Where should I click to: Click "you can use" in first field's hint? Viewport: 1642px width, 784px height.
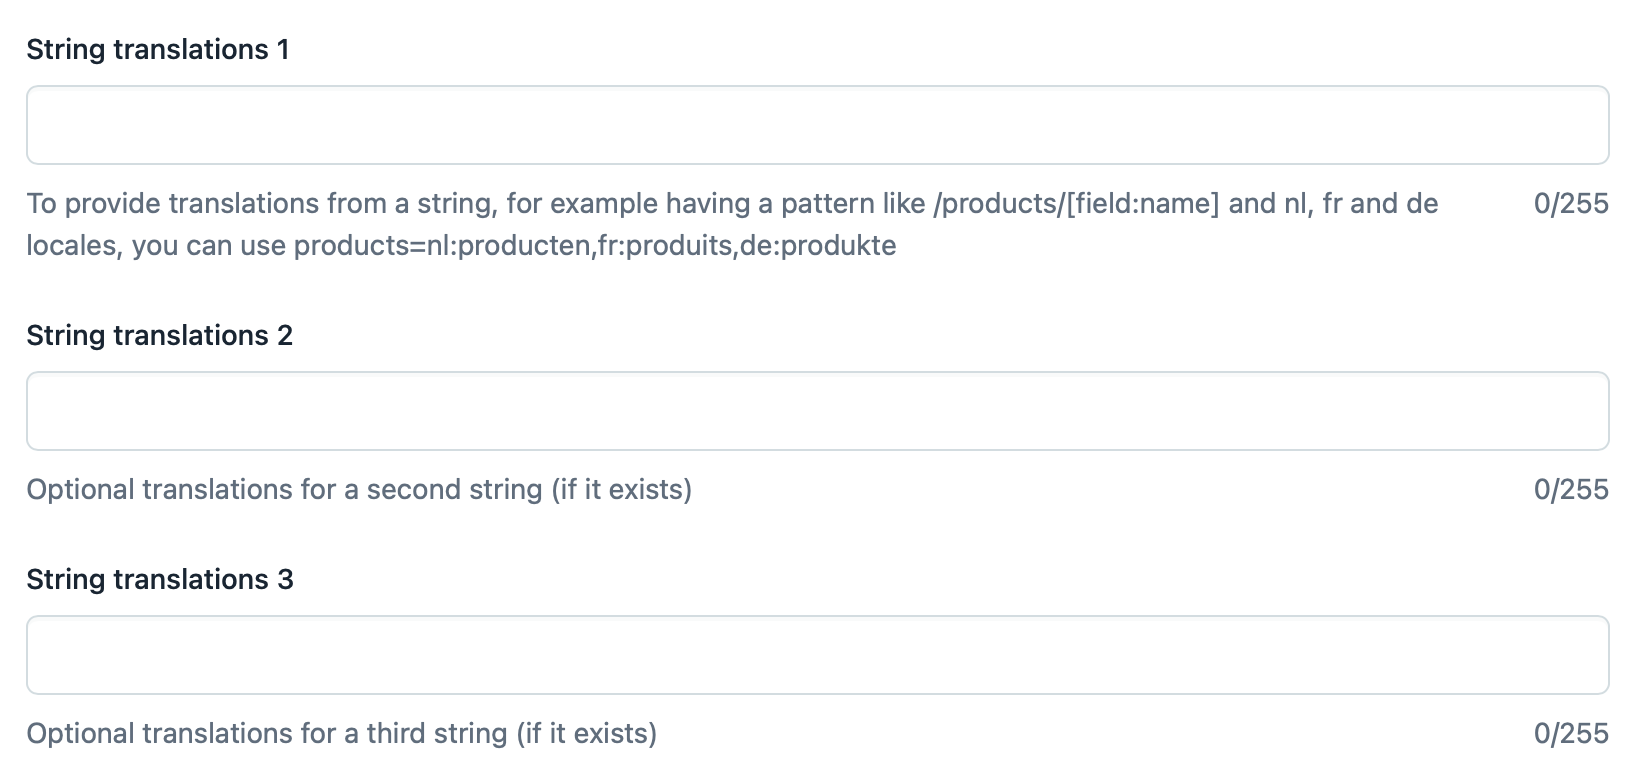(209, 246)
